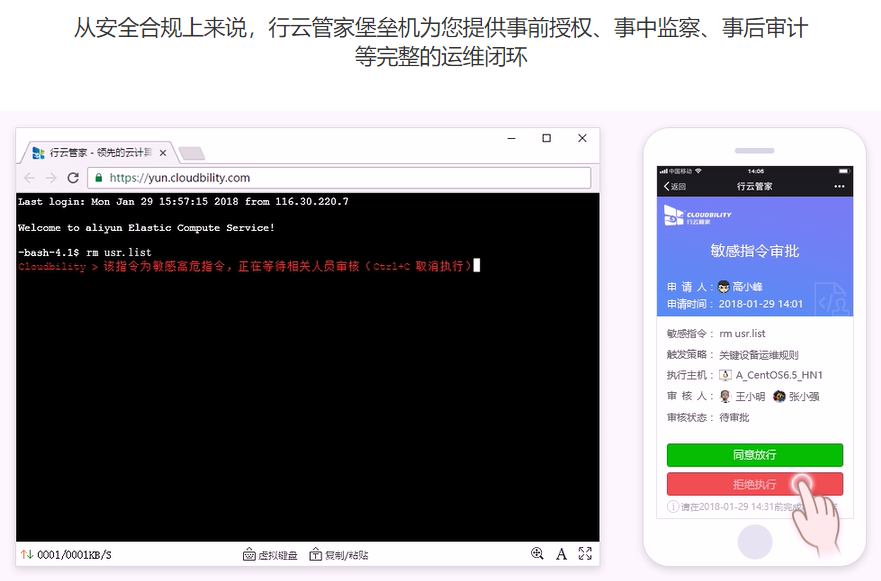Click the 'Welcome to aliyun' terminal line

click(146, 228)
